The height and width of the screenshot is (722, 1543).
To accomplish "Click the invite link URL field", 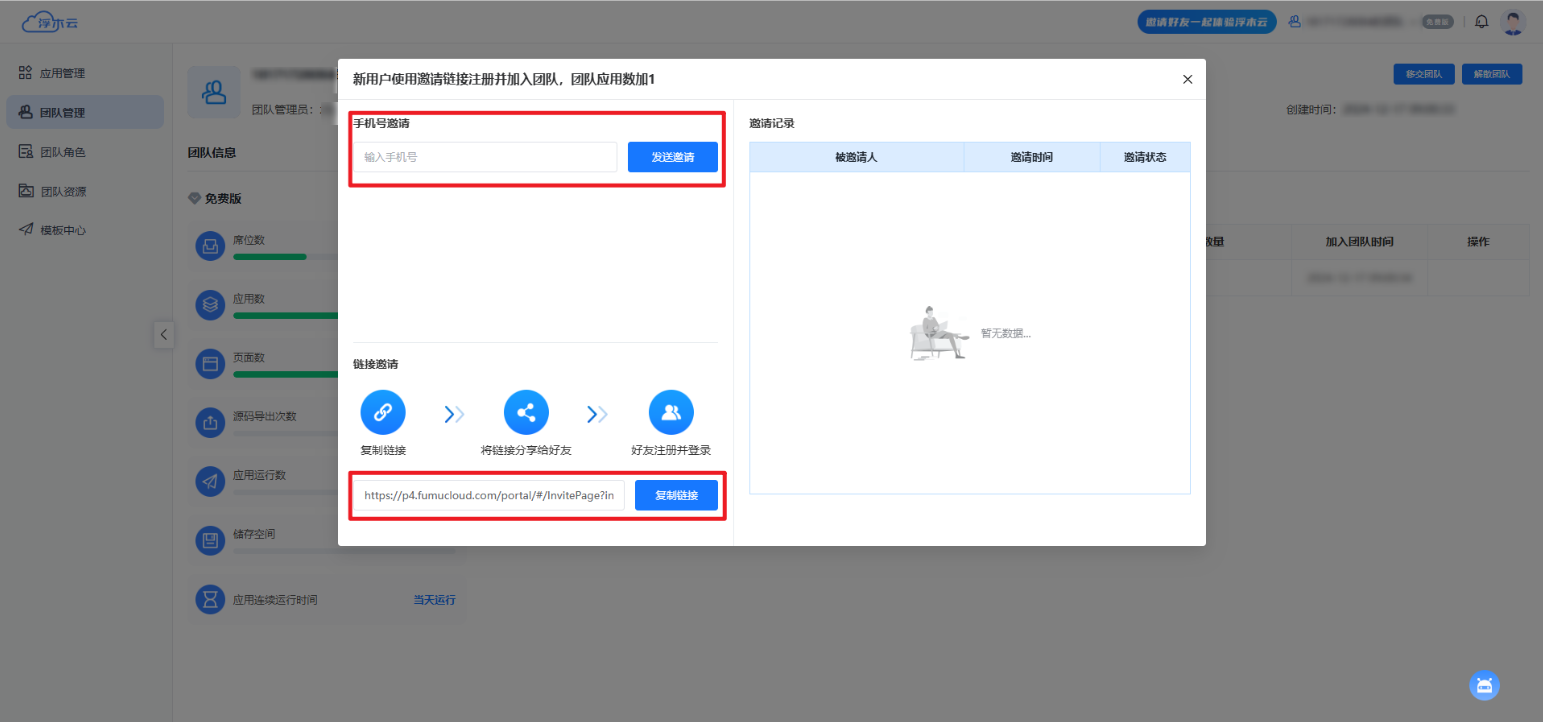I will coord(489,495).
